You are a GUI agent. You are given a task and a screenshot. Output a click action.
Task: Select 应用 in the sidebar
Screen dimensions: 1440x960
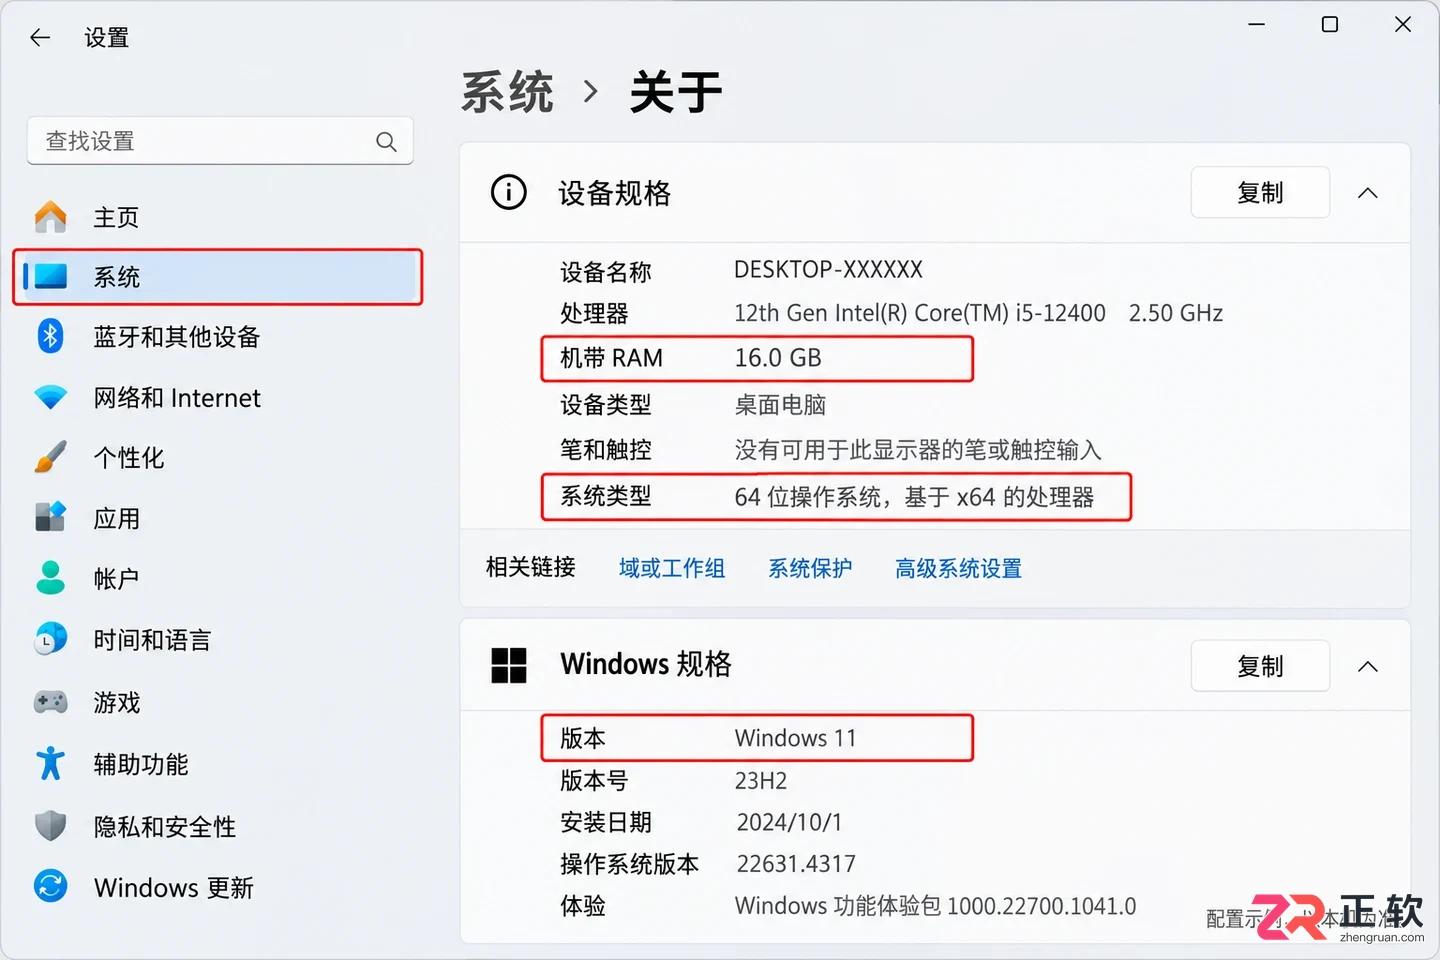[x=218, y=519]
